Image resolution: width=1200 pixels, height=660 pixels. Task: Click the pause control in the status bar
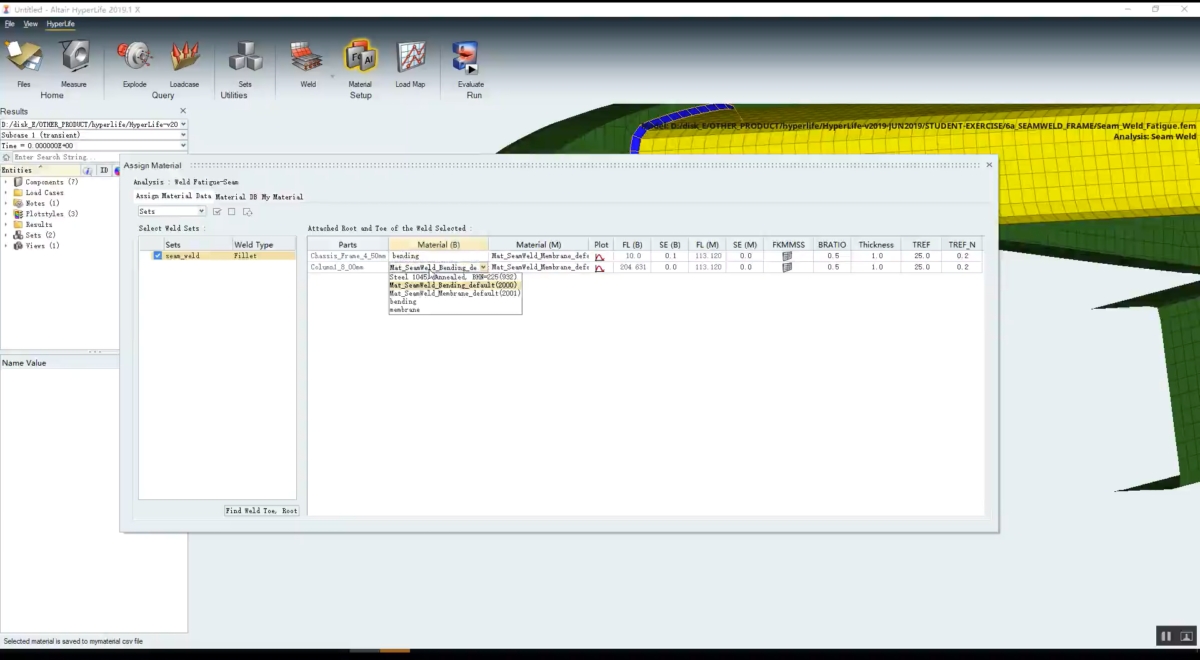[x=1165, y=635]
